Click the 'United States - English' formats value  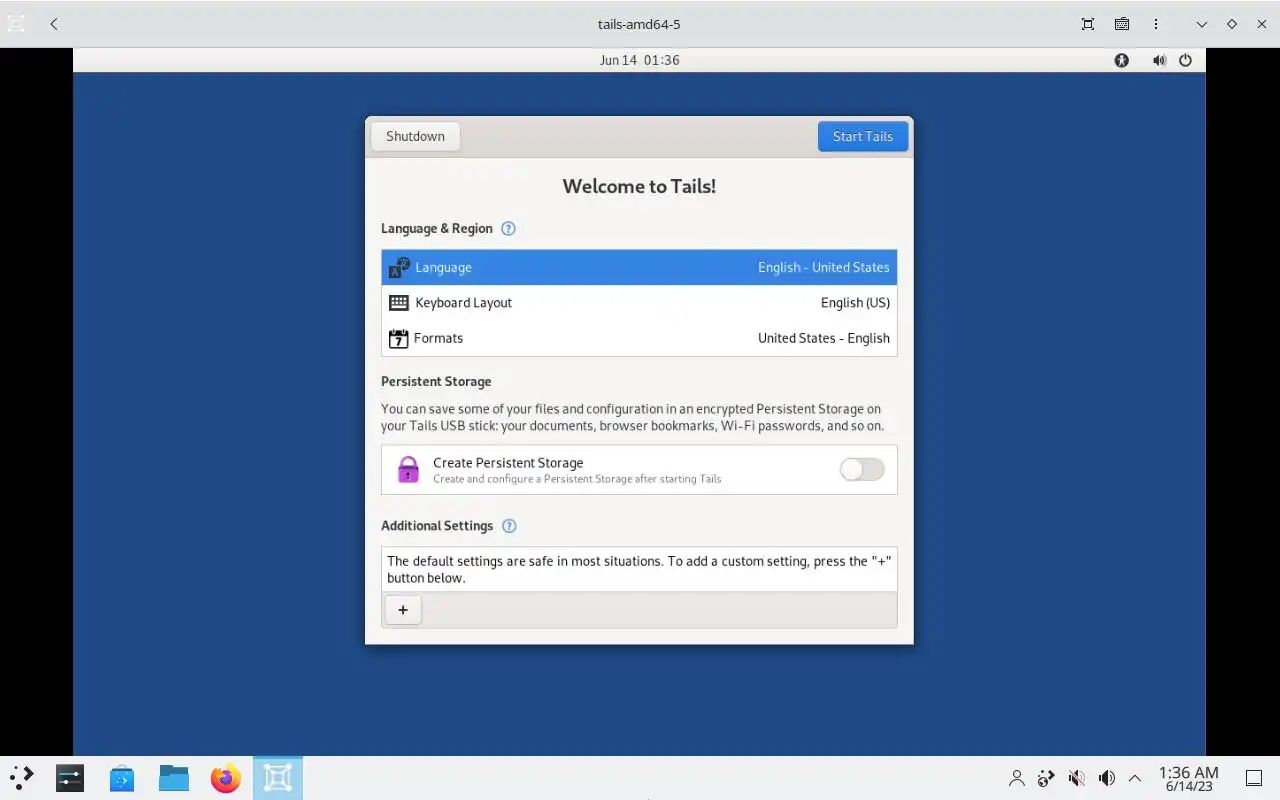[823, 338]
